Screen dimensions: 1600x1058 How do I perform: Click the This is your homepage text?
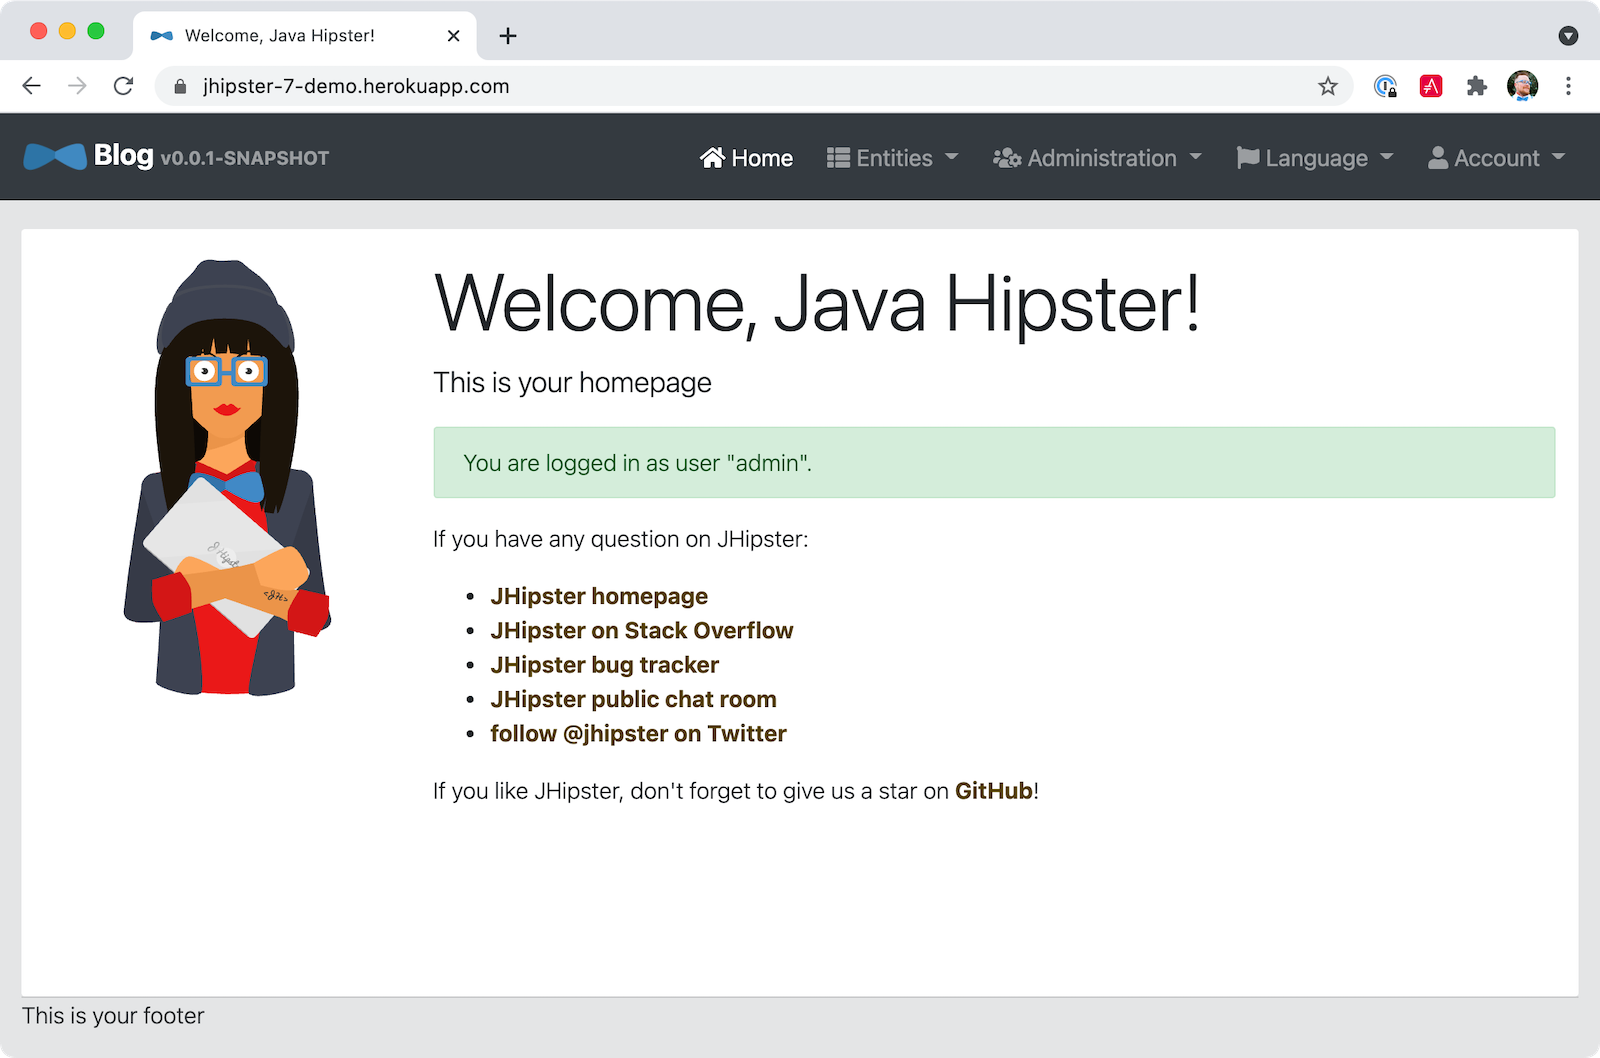(572, 383)
